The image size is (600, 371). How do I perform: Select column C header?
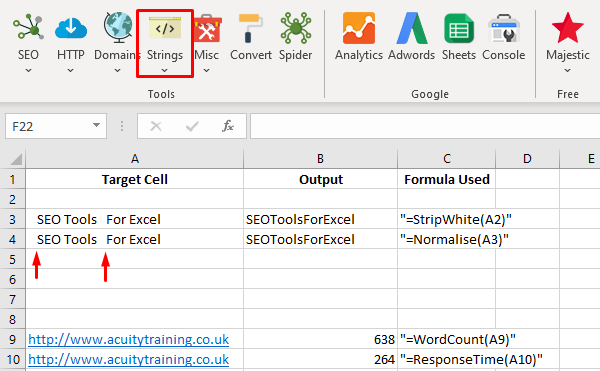tap(447, 159)
